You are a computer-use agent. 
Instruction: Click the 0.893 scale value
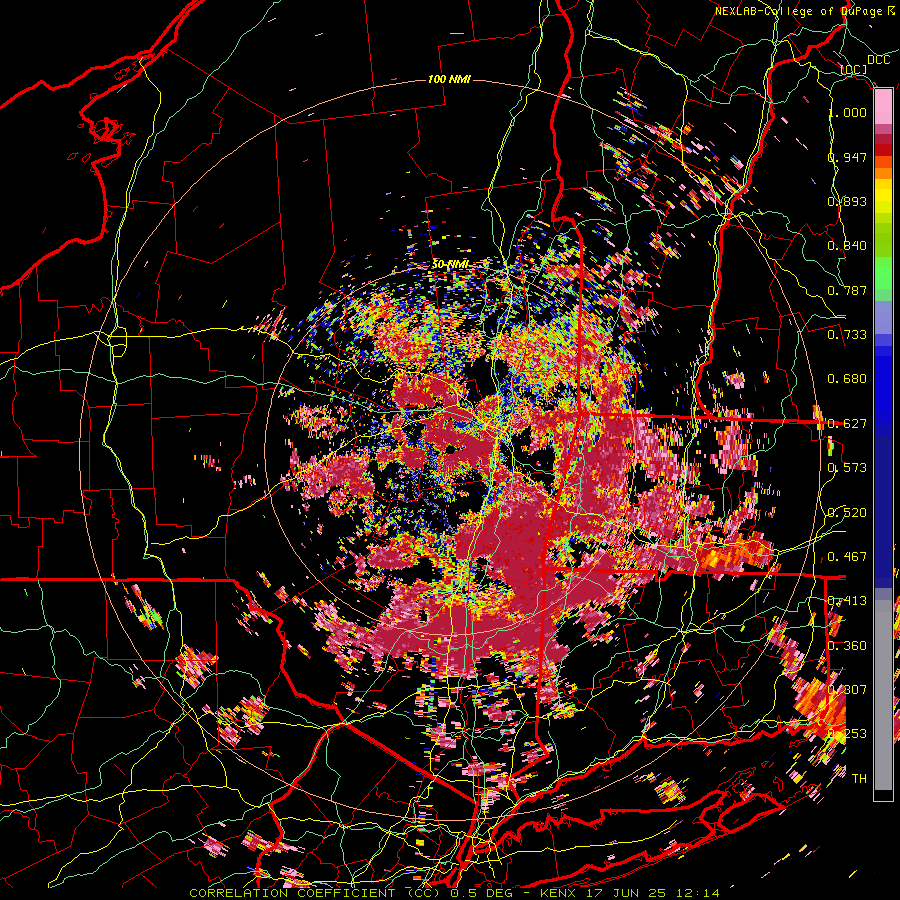click(847, 201)
